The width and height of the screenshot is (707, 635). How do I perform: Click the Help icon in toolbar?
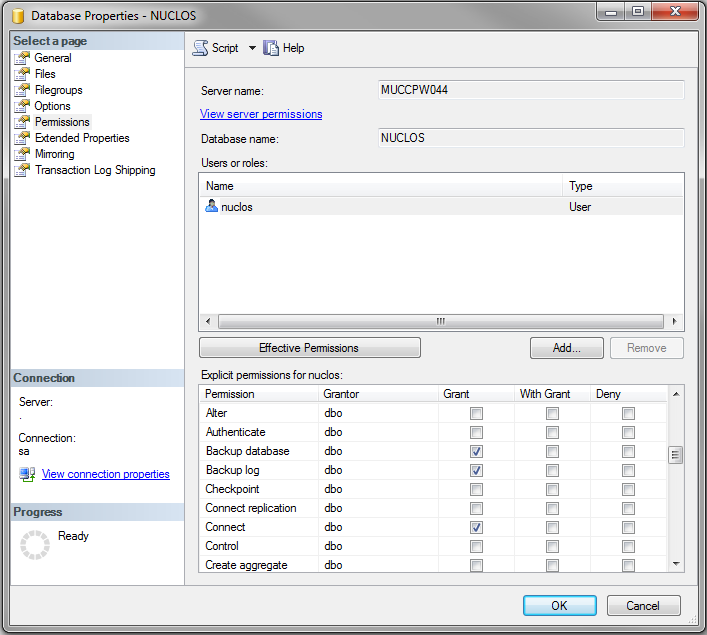click(272, 48)
